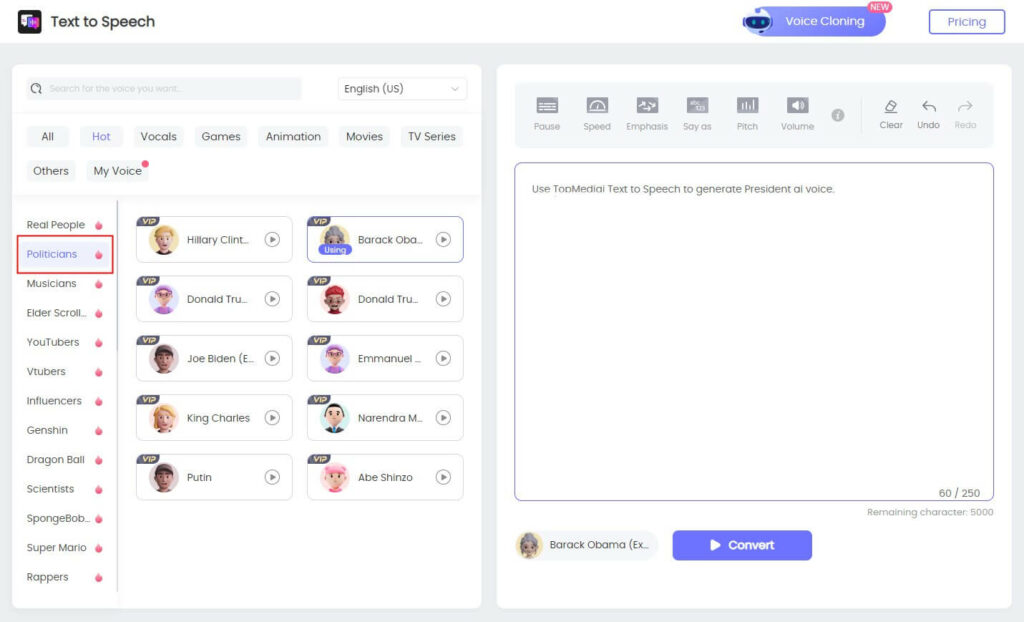Adjust the Pitch setting
1024x622 pixels.
[747, 112]
